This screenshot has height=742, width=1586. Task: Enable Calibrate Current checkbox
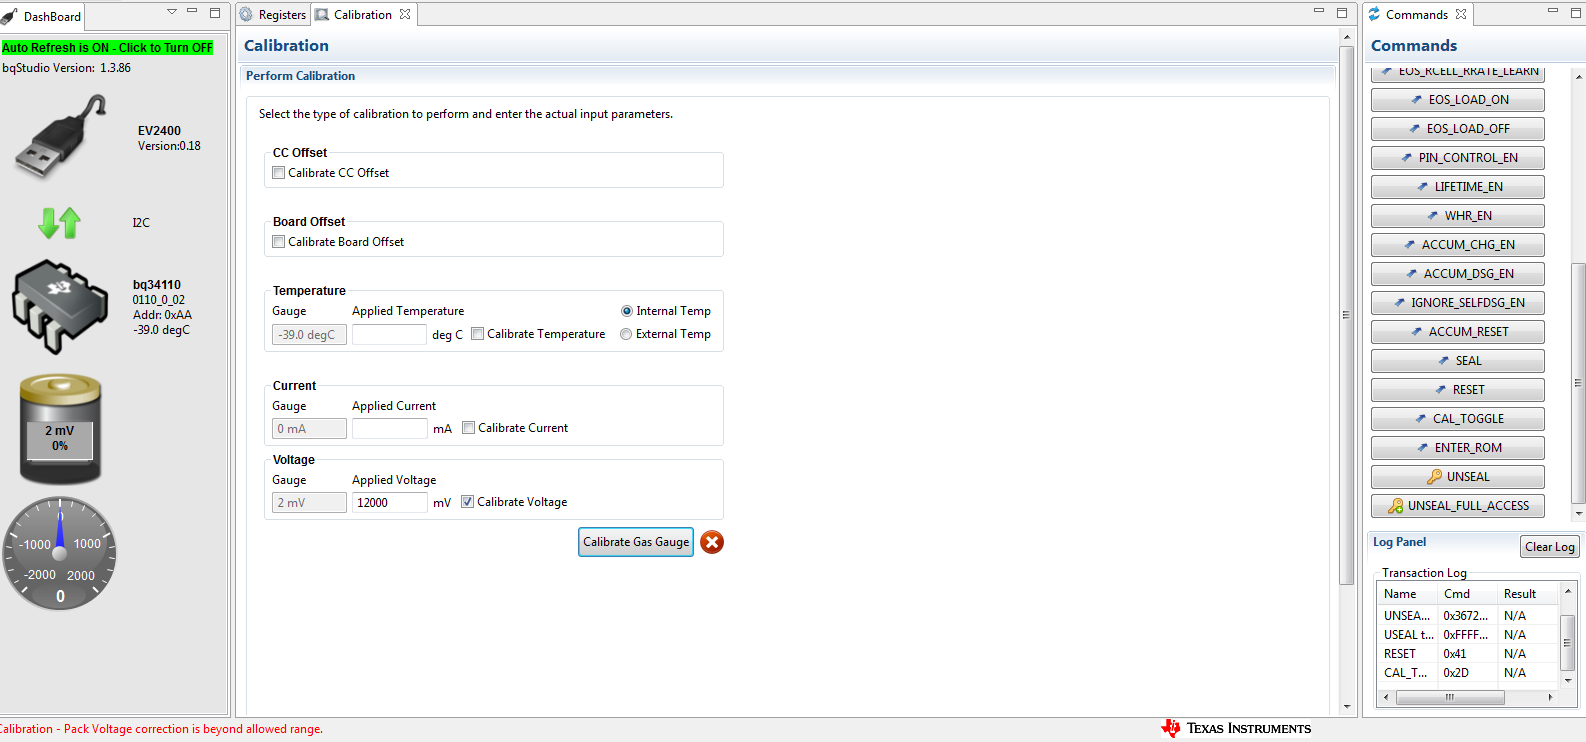click(x=469, y=428)
